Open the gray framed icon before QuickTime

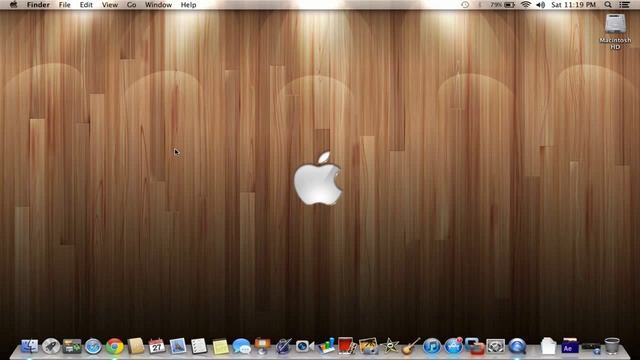[x=496, y=346]
